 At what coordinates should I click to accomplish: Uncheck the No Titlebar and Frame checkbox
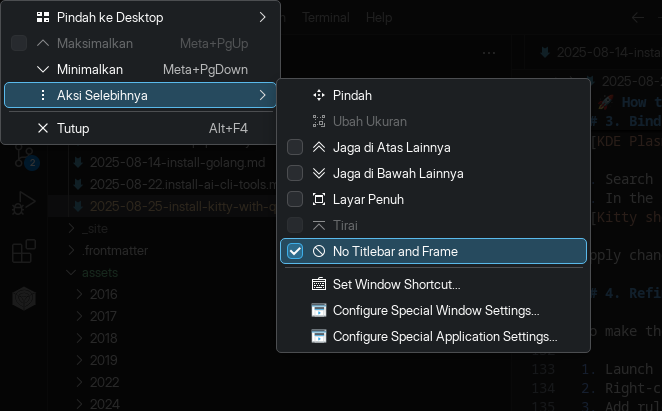(295, 251)
